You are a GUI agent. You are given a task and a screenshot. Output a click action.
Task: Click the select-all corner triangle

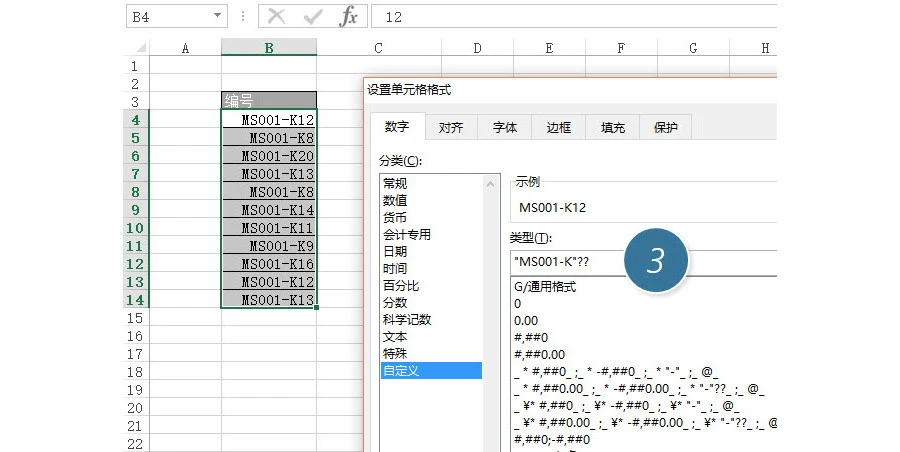point(139,48)
